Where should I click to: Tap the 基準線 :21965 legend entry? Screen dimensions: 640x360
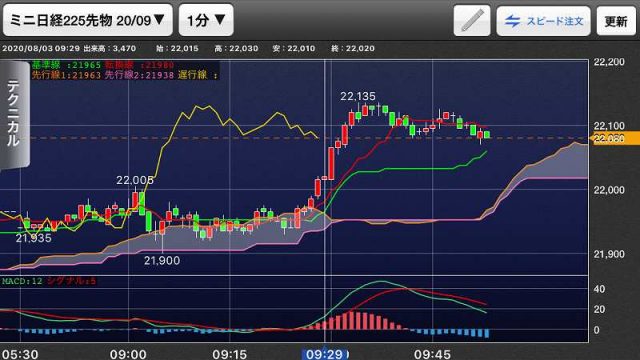pyautogui.click(x=66, y=65)
